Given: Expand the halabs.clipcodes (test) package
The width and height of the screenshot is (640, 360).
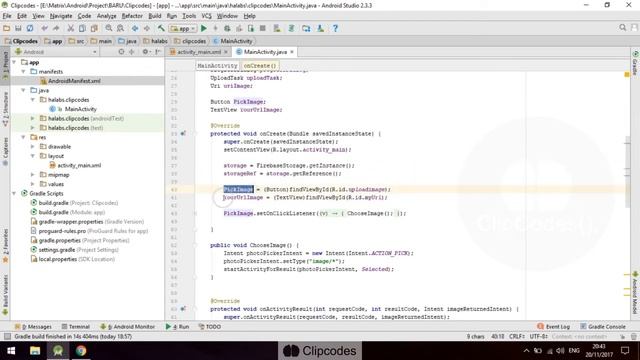Looking at the screenshot, I should pos(33,128).
